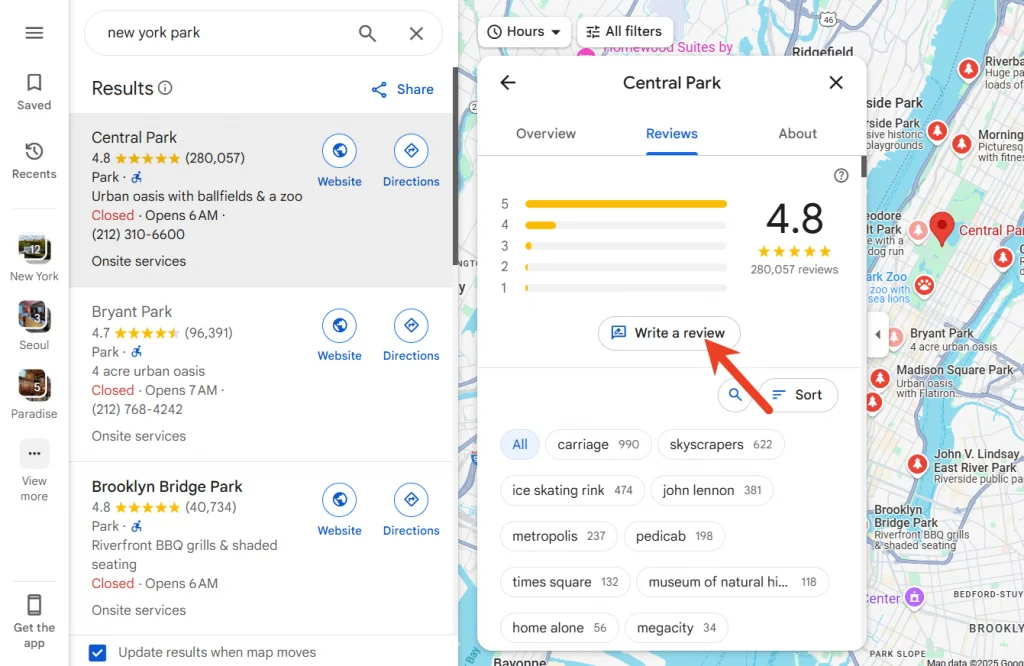This screenshot has height=666, width=1024.
Task: Click Write a review button
Action: point(669,333)
